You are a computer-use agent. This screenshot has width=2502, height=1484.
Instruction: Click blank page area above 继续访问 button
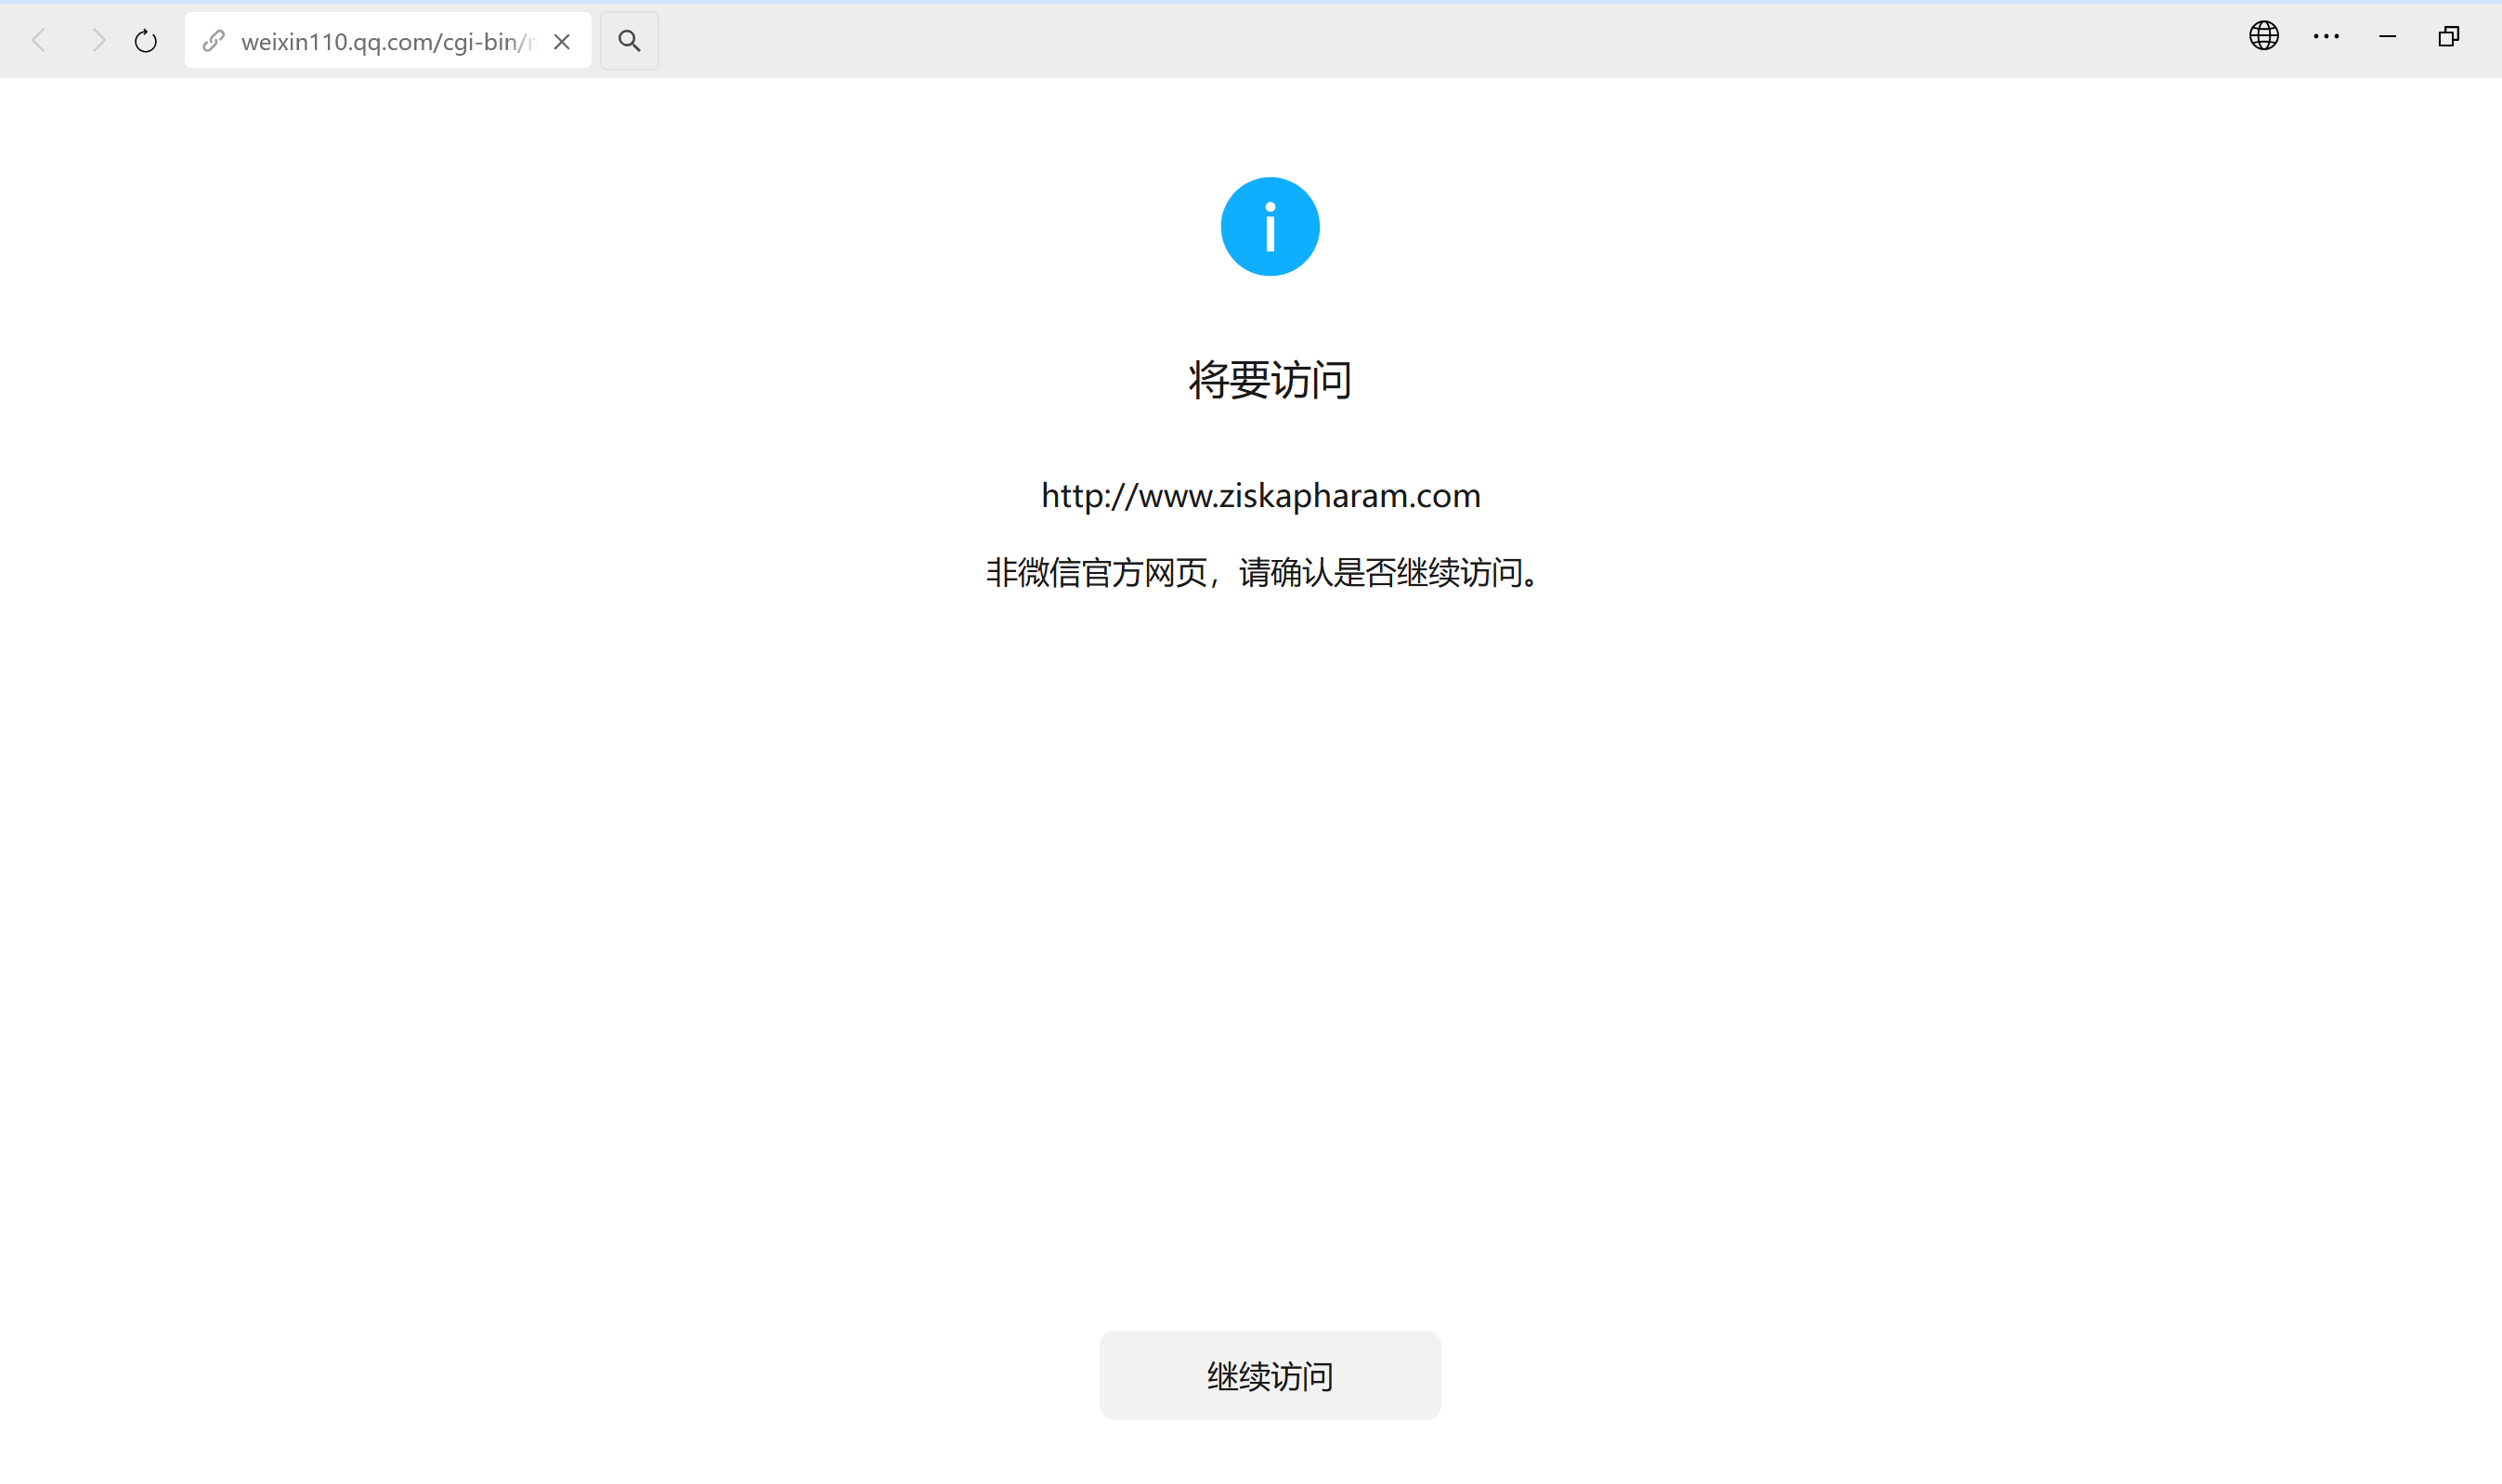[1269, 1000]
